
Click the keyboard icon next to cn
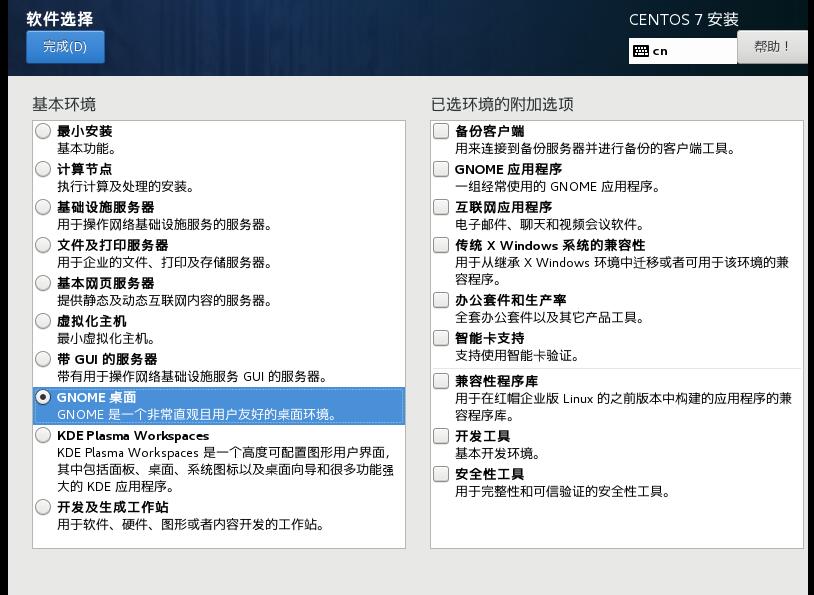point(641,51)
